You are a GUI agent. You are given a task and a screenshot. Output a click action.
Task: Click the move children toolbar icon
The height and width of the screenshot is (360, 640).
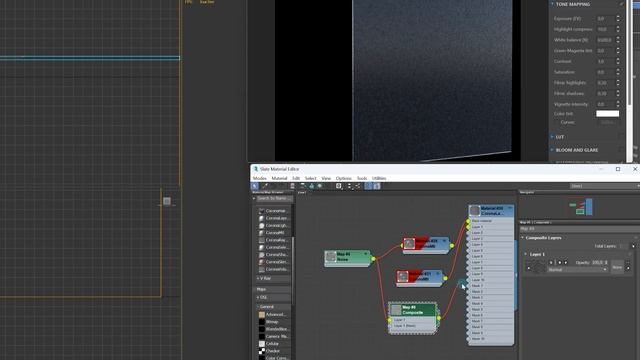(x=302, y=186)
